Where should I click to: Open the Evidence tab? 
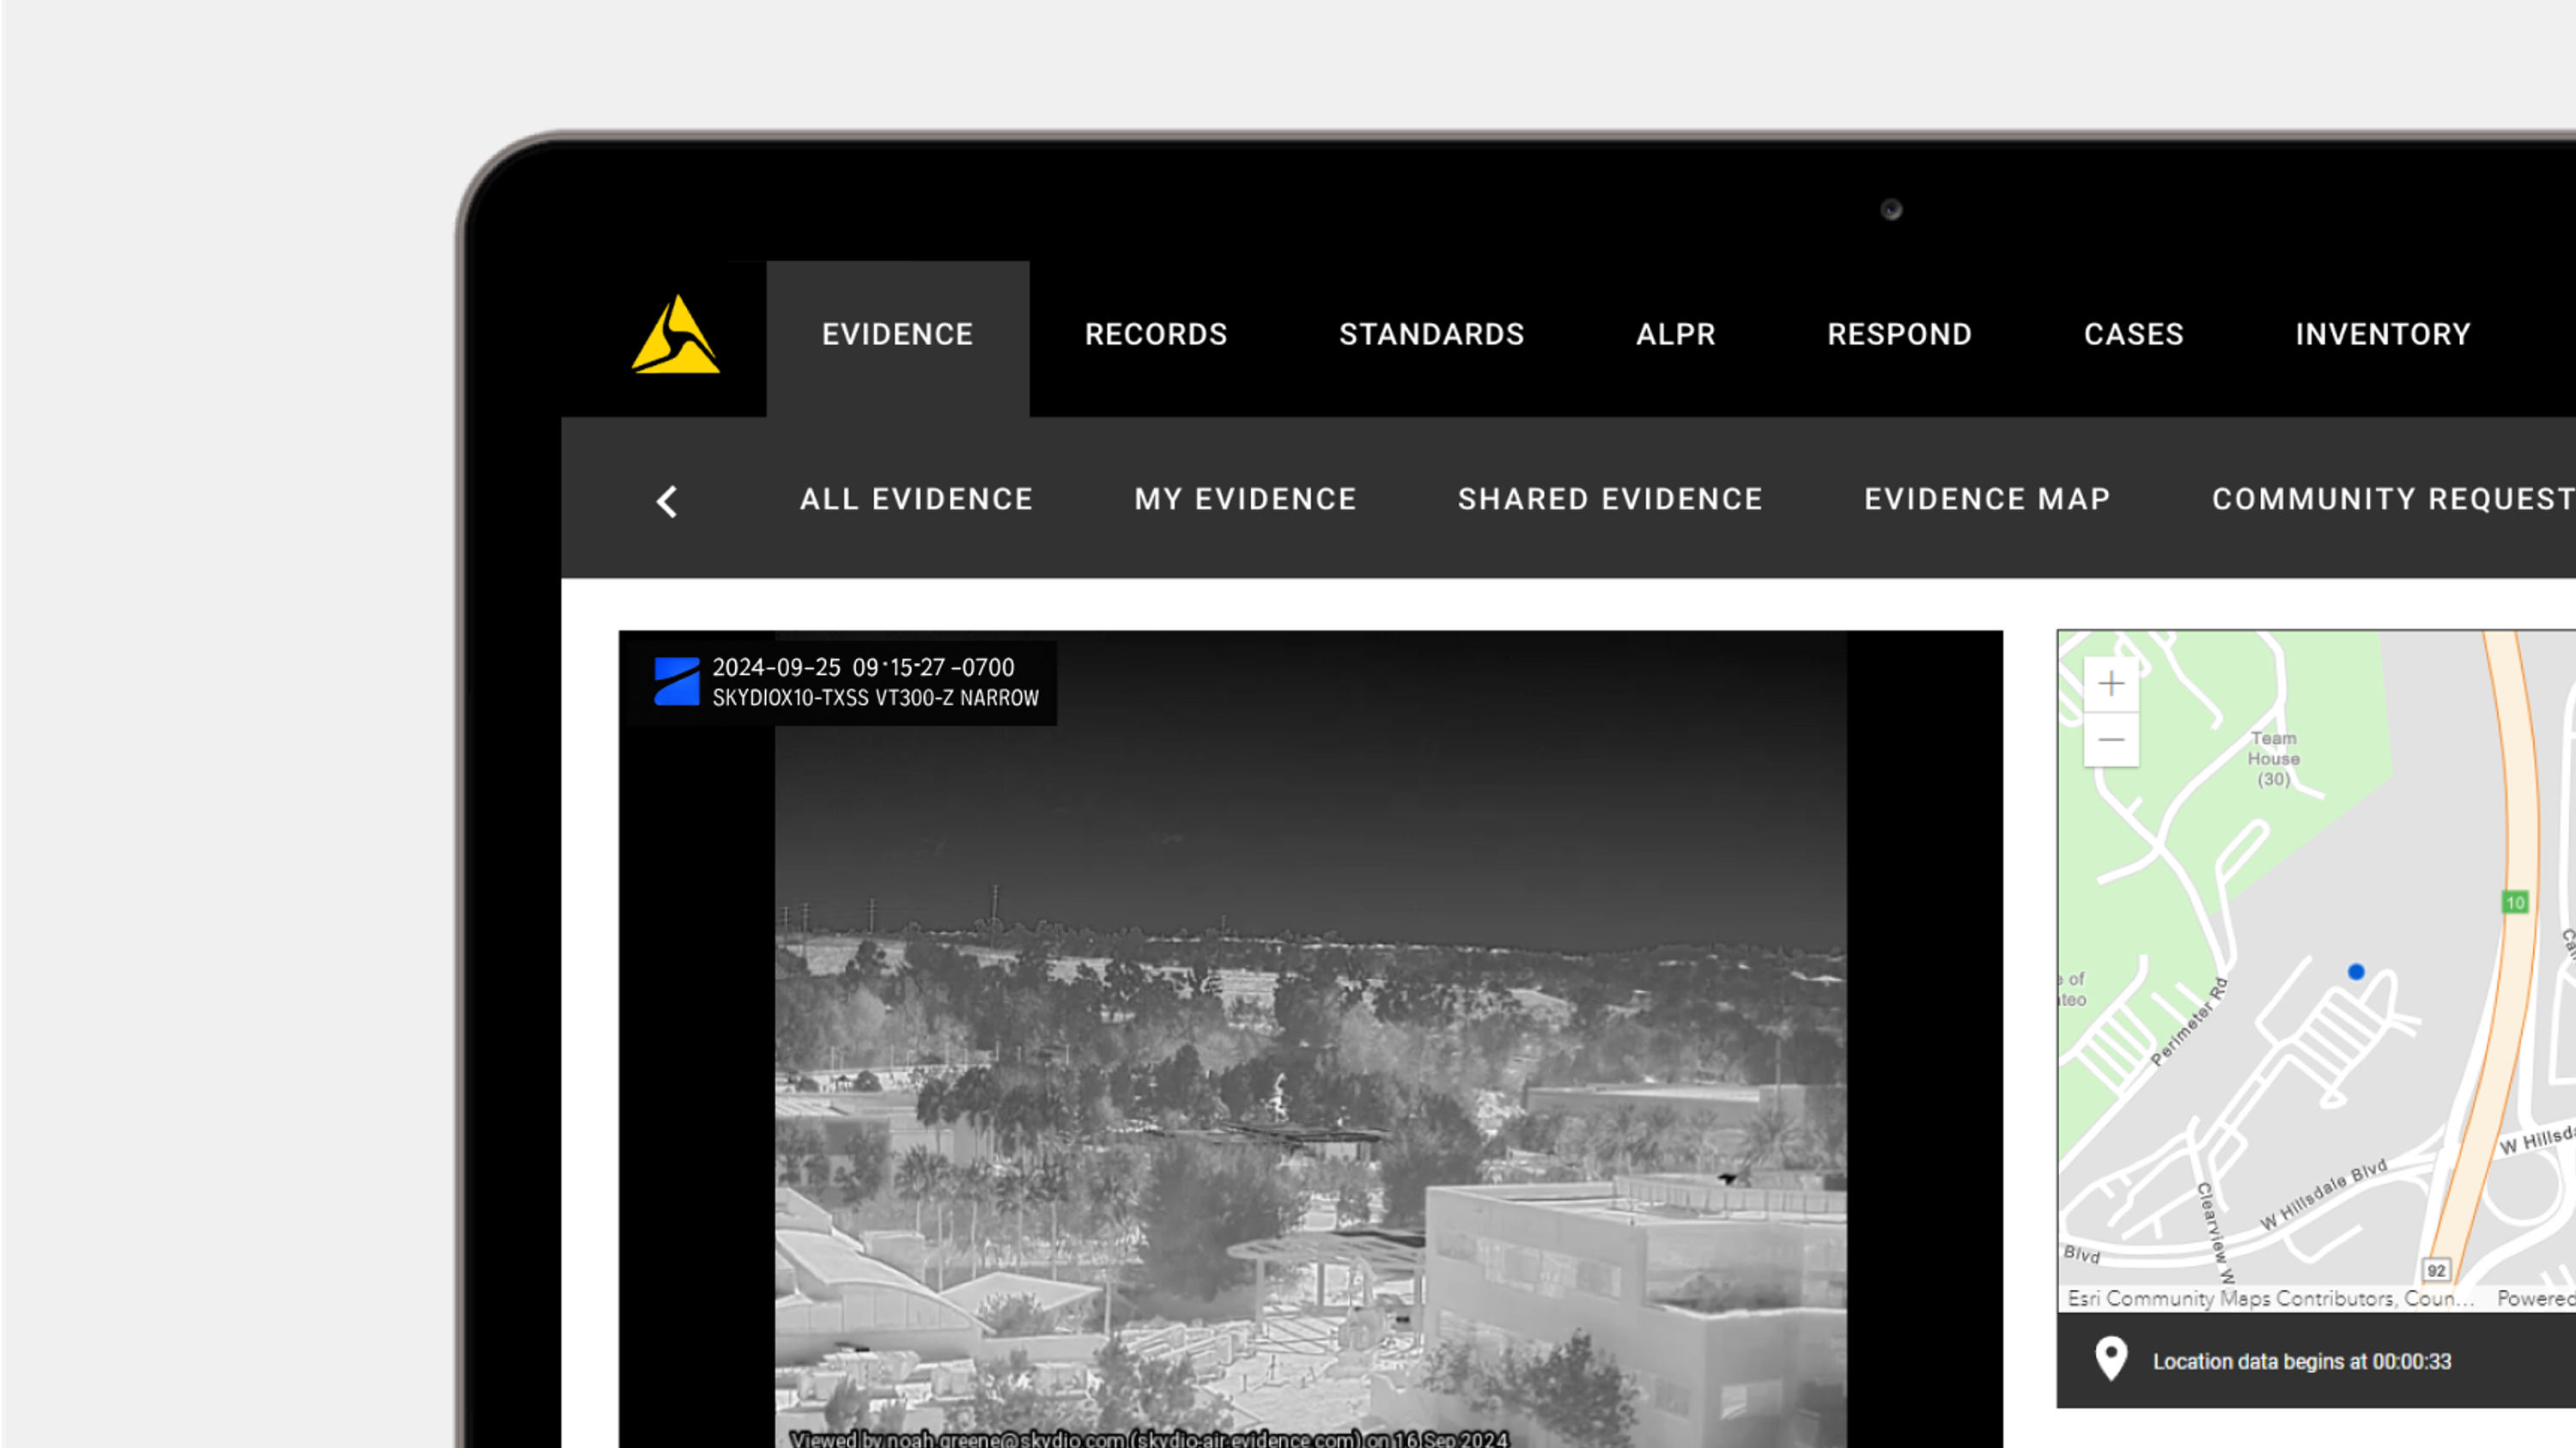pos(897,335)
